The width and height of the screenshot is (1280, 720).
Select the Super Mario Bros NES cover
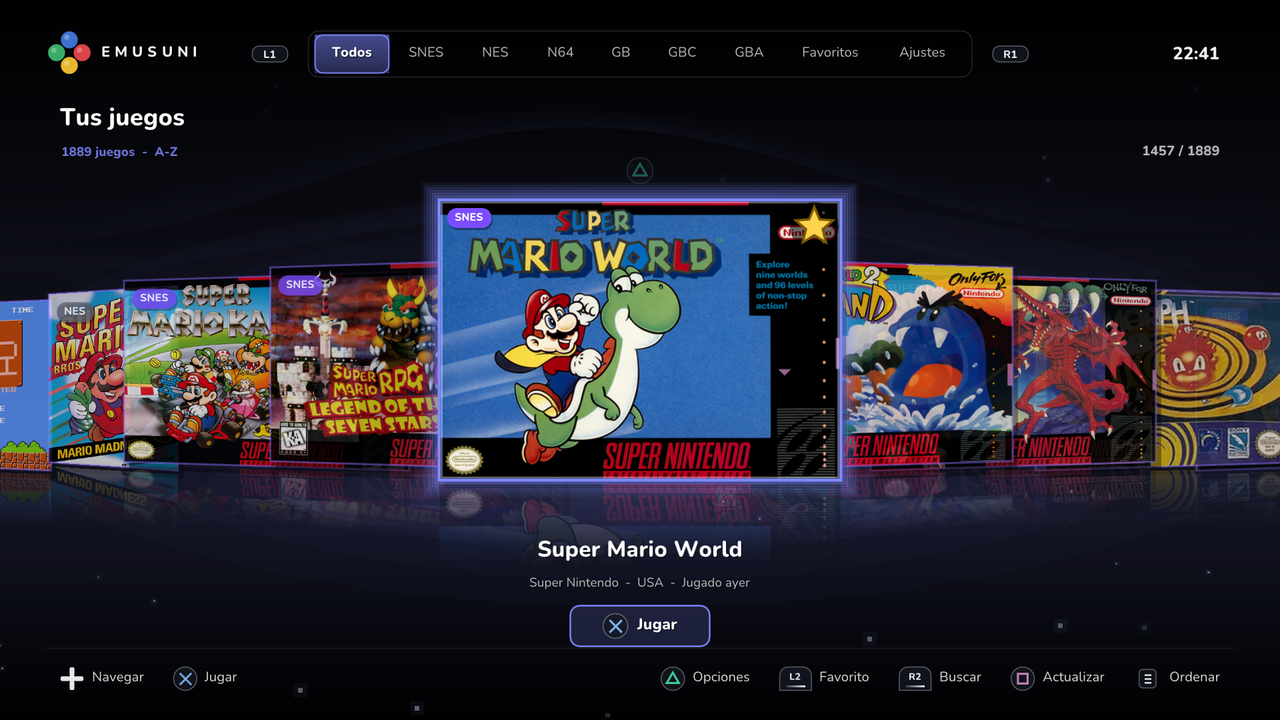click(x=87, y=380)
